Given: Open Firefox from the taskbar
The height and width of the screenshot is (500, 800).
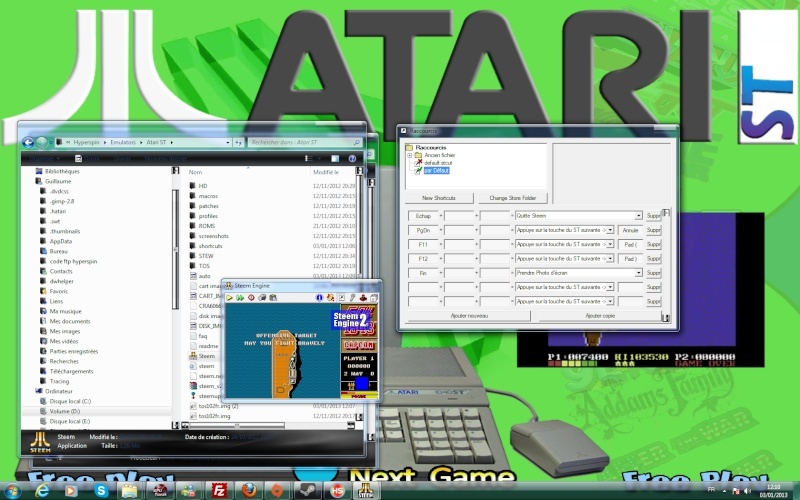Looking at the screenshot, I should click(x=248, y=491).
